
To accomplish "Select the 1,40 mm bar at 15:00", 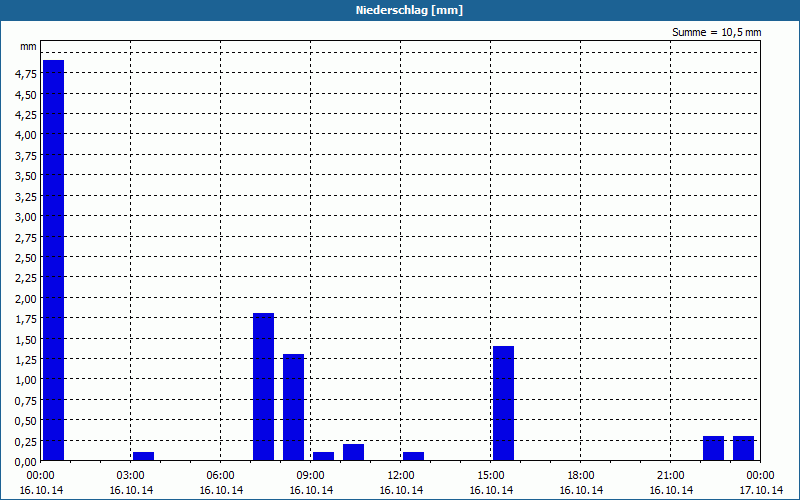I will [x=504, y=403].
